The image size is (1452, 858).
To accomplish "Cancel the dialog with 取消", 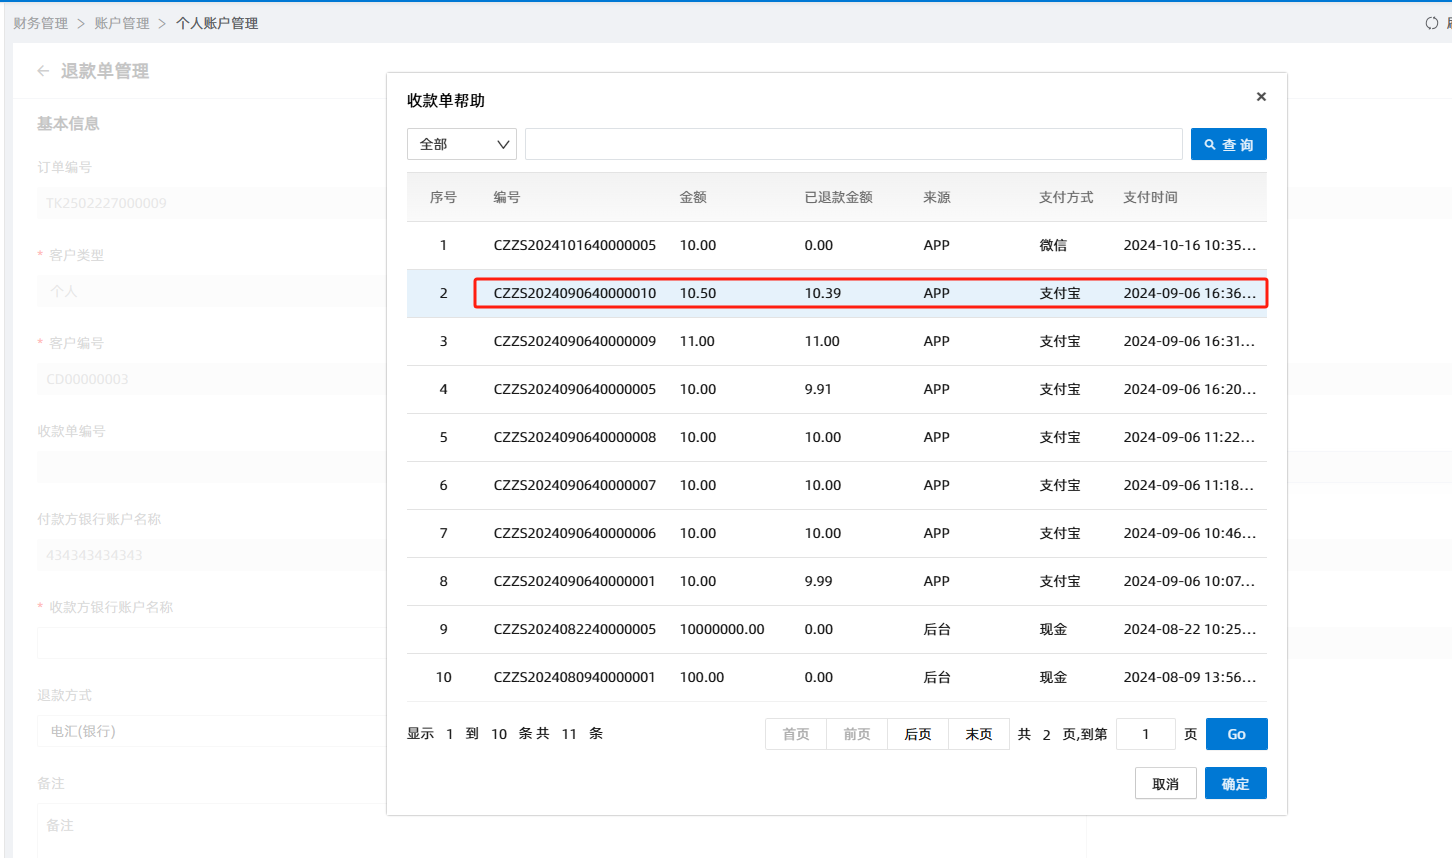I will coord(1165,784).
